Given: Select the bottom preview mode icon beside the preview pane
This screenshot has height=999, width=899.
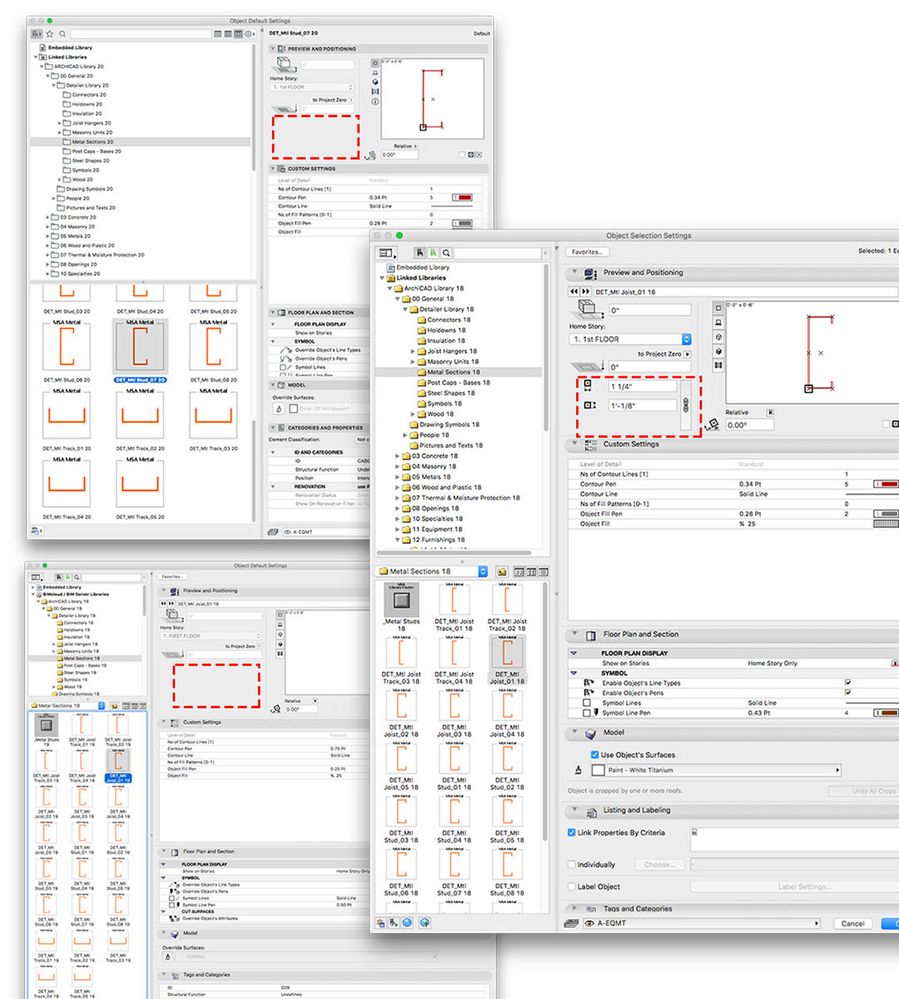Looking at the screenshot, I should 718,364.
